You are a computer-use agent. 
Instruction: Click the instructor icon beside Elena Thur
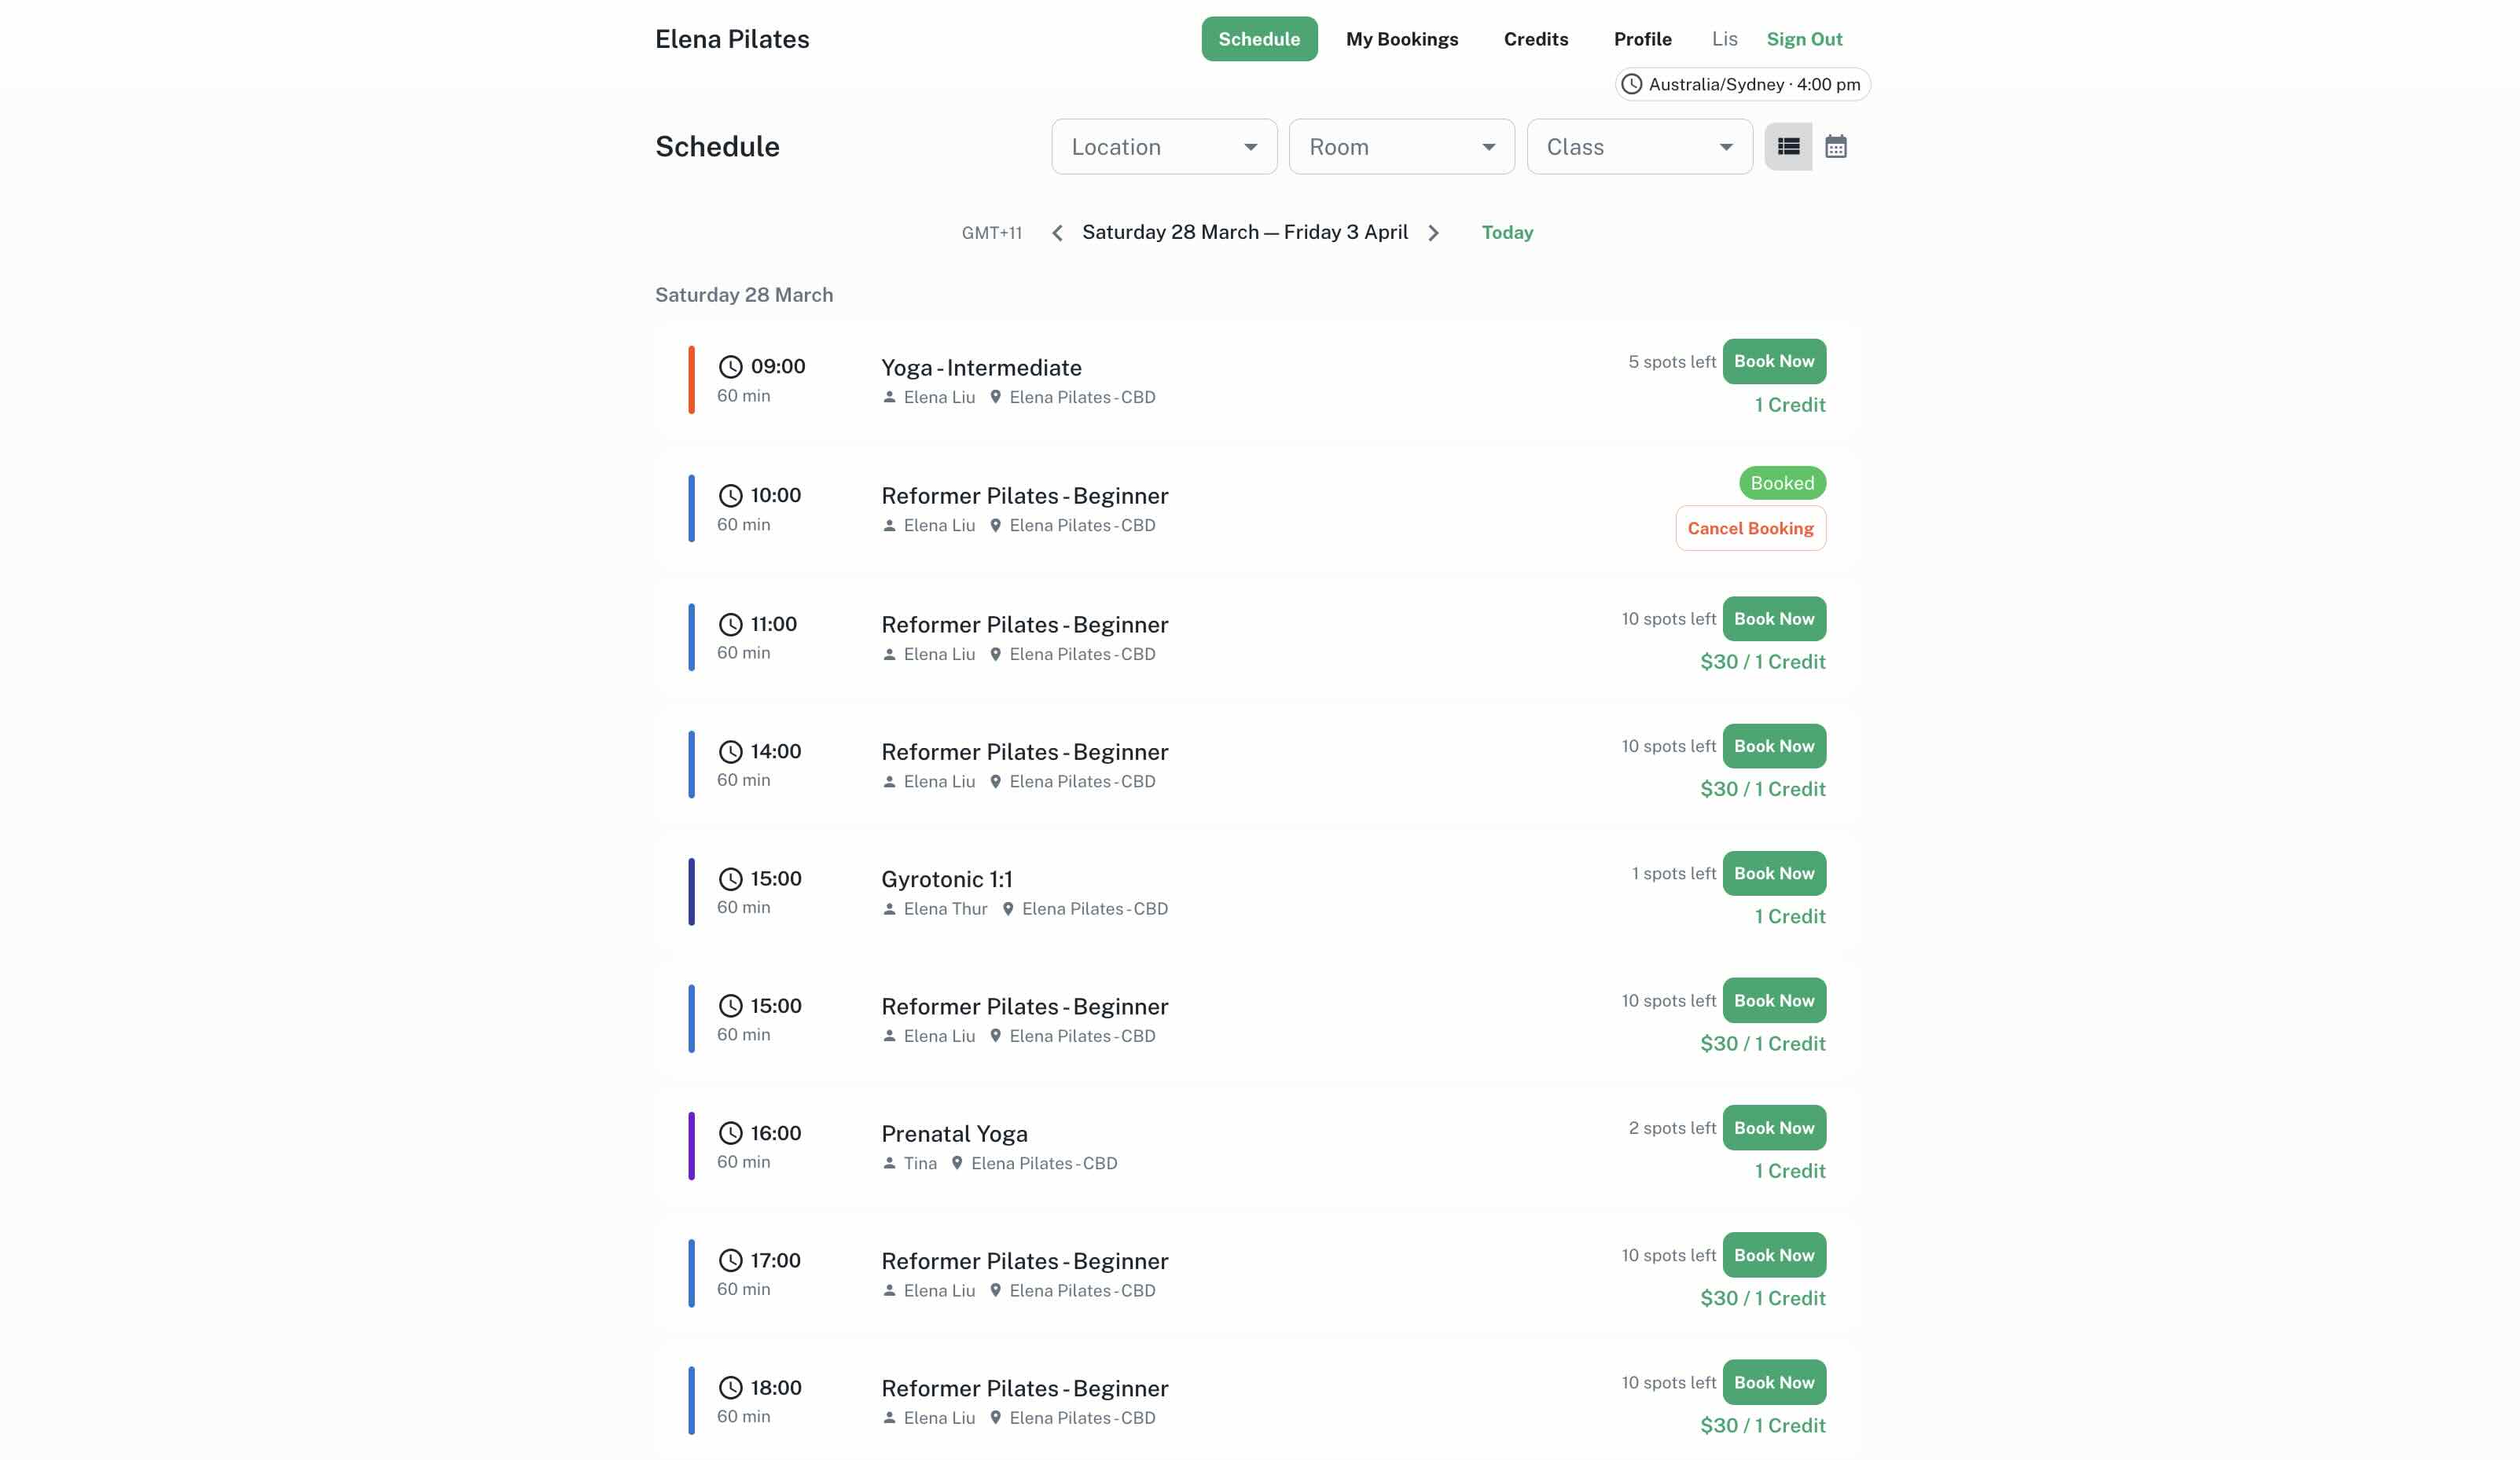click(890, 909)
